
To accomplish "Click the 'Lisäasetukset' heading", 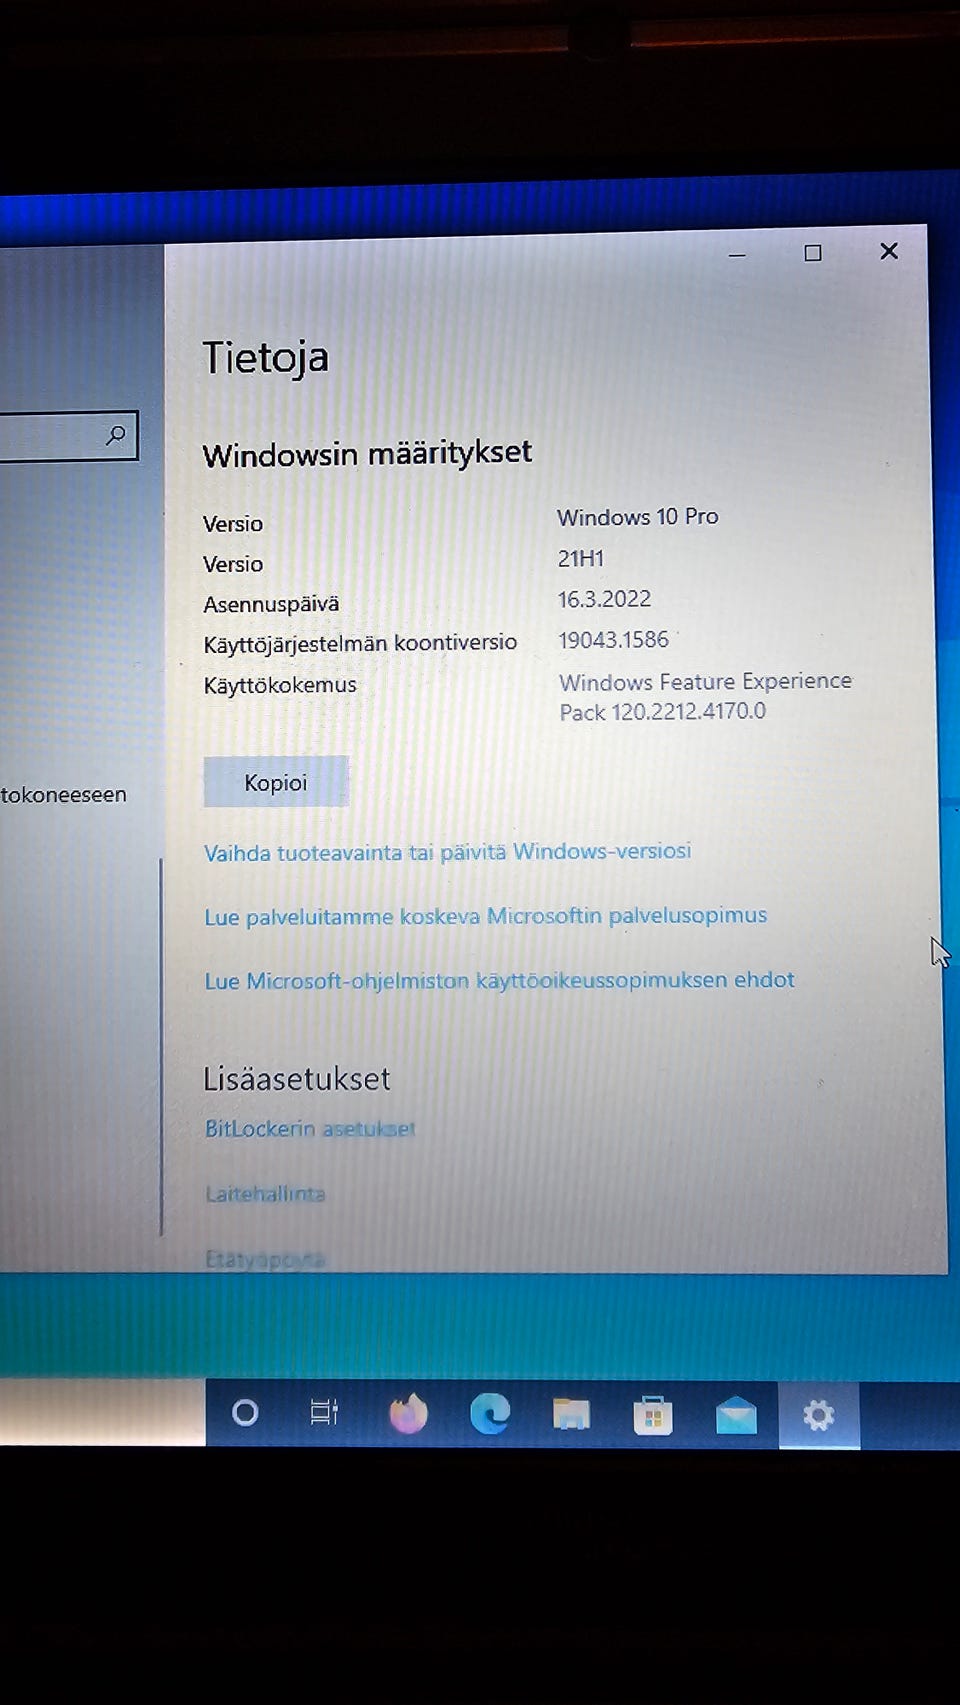I will [296, 1079].
